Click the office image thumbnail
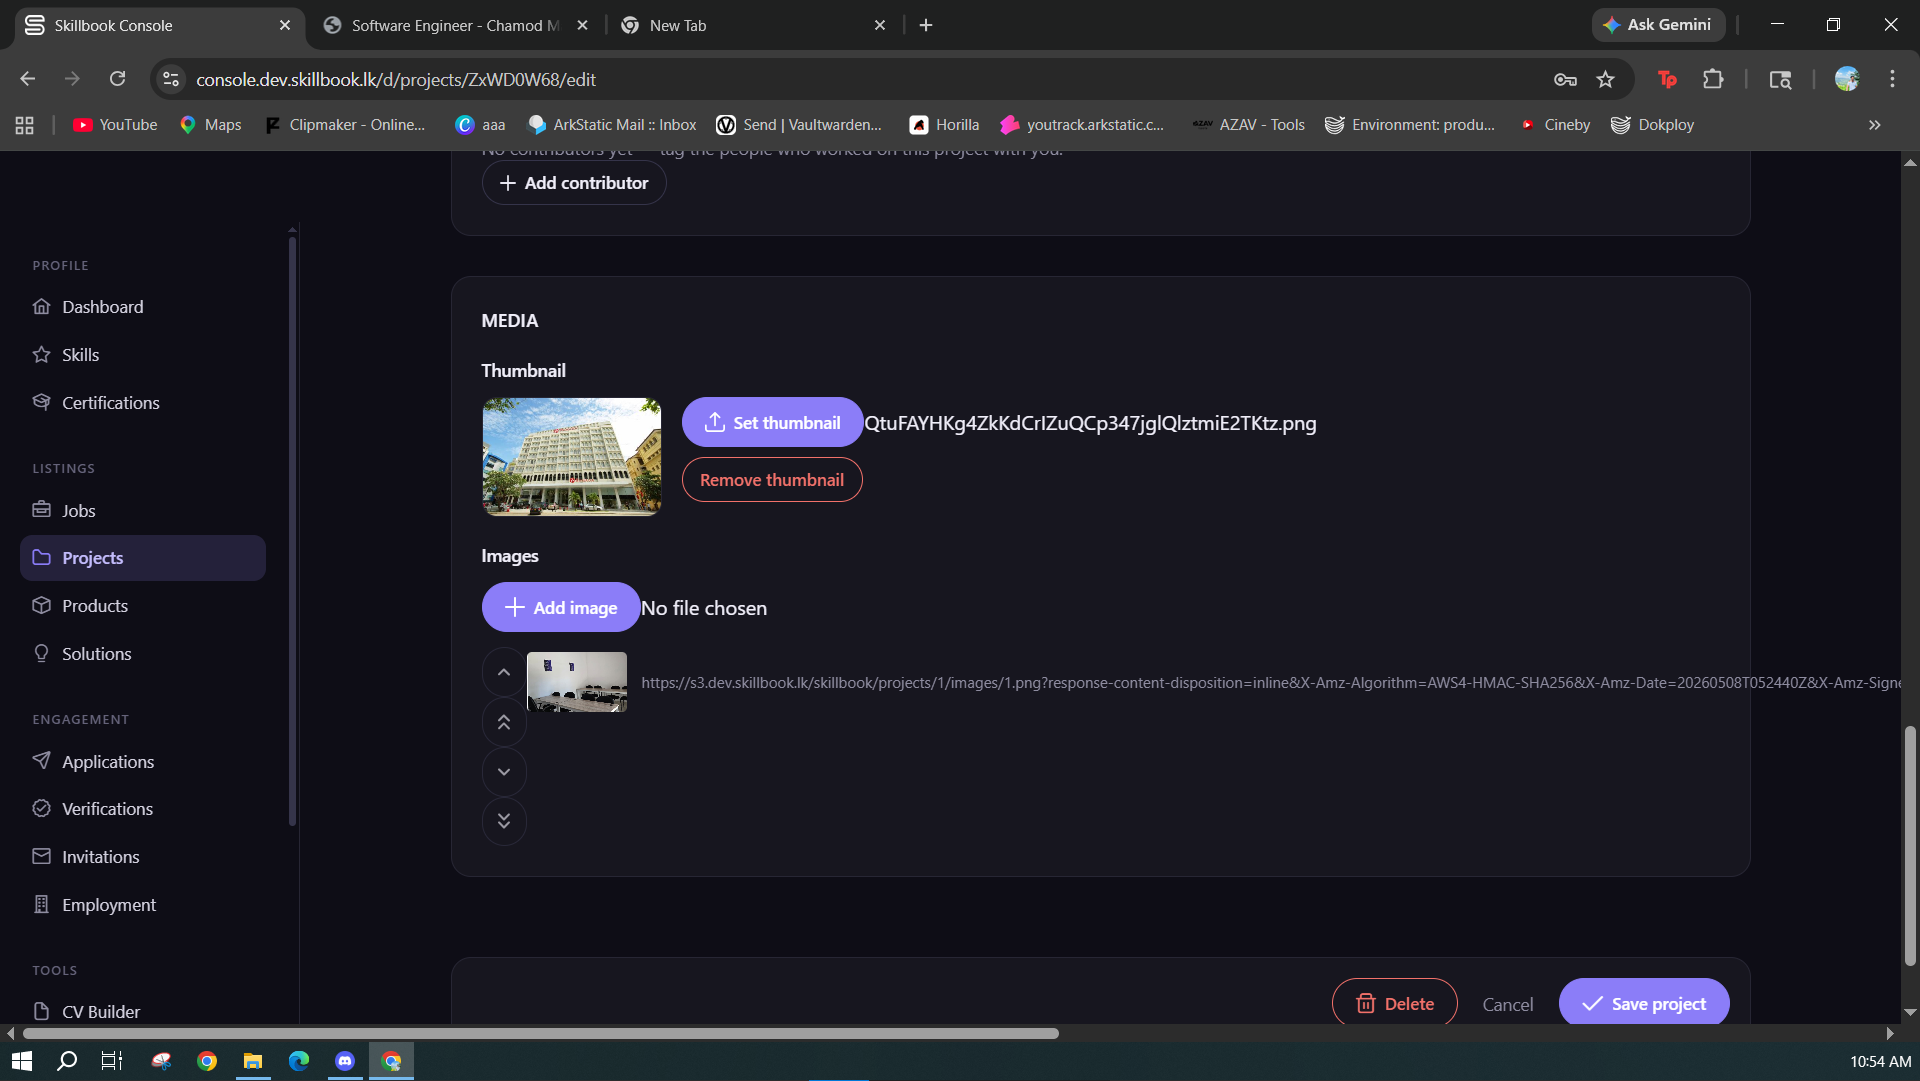 577,682
